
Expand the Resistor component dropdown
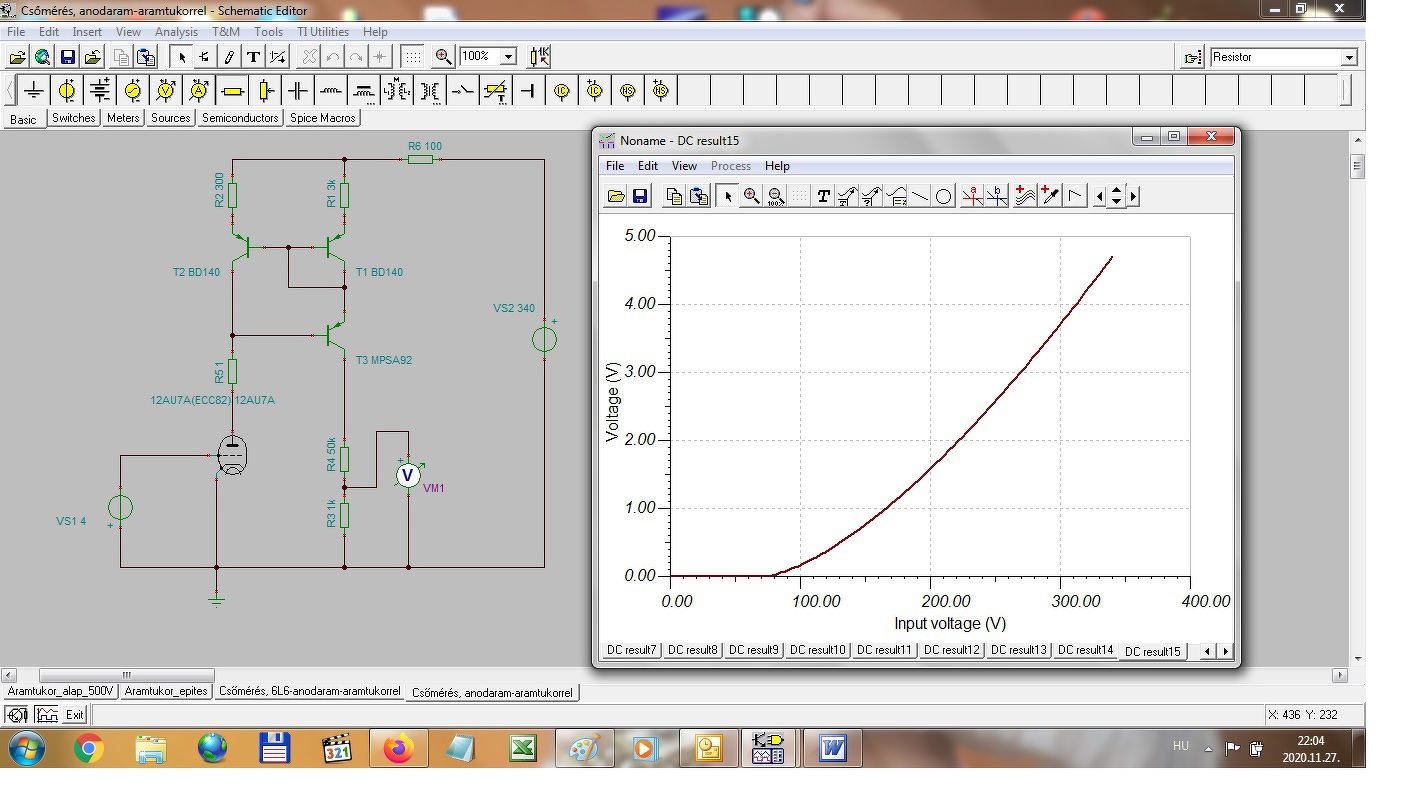click(1348, 58)
